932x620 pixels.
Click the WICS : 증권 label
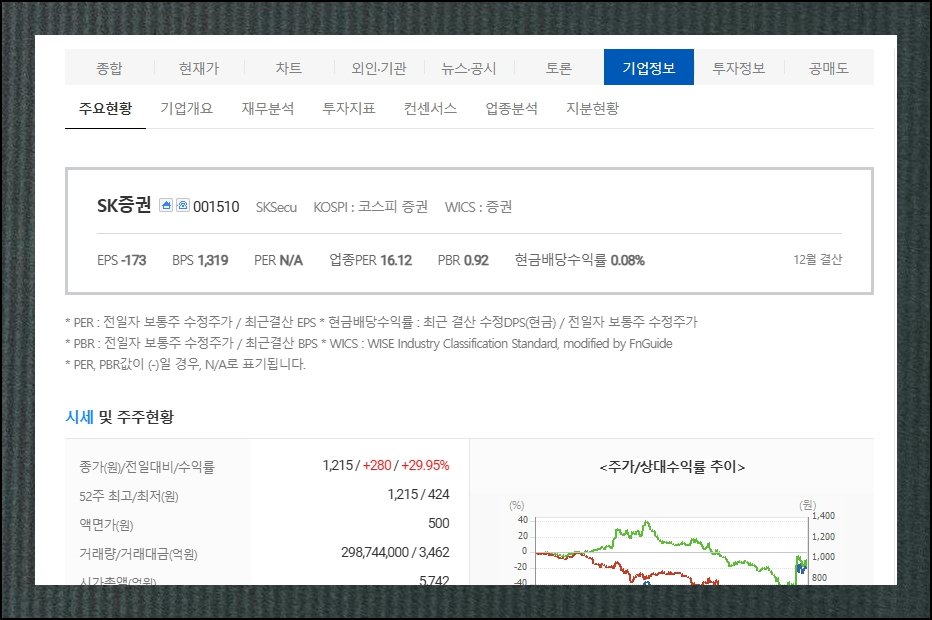point(478,206)
